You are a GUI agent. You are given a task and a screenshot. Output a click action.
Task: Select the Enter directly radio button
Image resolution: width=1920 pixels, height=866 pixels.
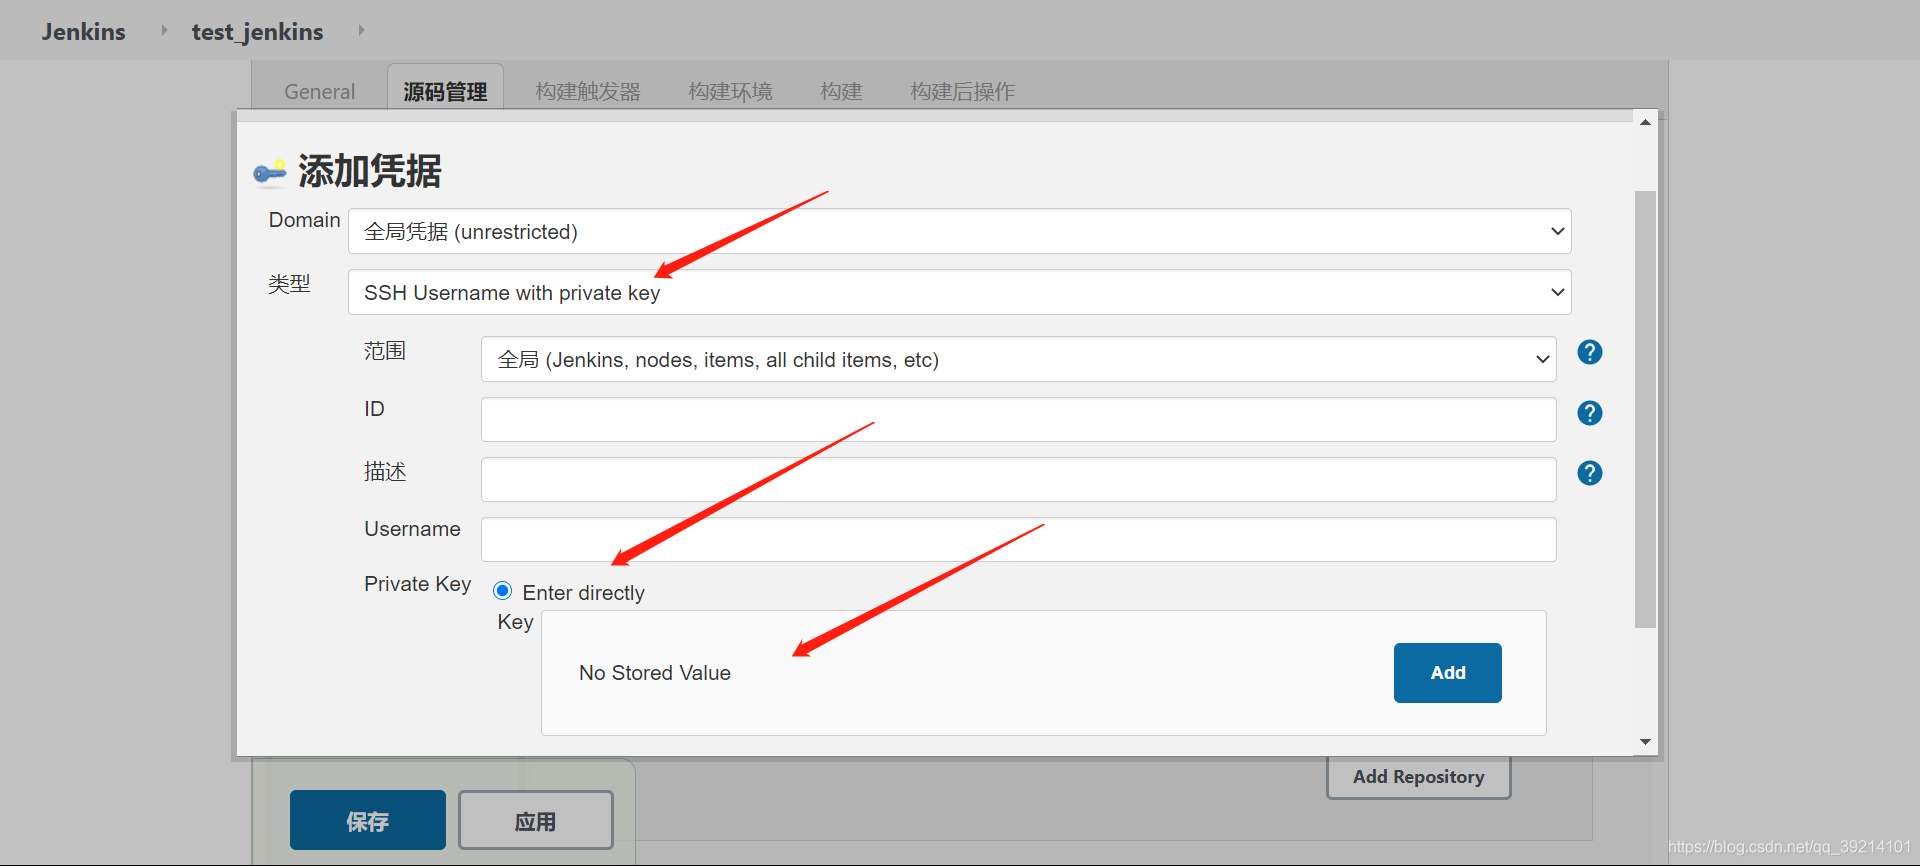[503, 591]
